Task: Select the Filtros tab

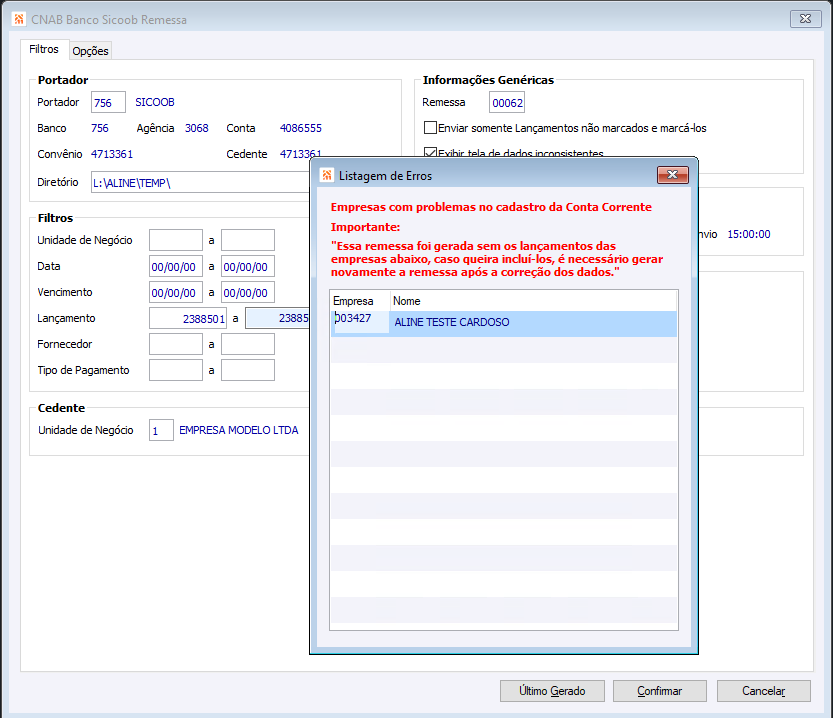Action: click(44, 49)
